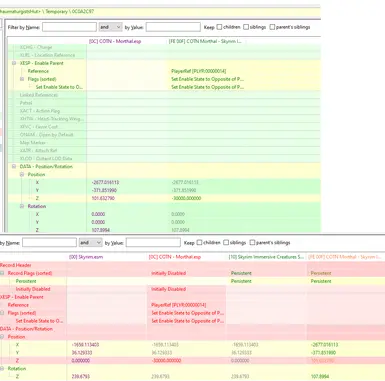Collapse the Rotation node in lower panel
The image size is (385, 381).
pyautogui.click(x=2, y=368)
